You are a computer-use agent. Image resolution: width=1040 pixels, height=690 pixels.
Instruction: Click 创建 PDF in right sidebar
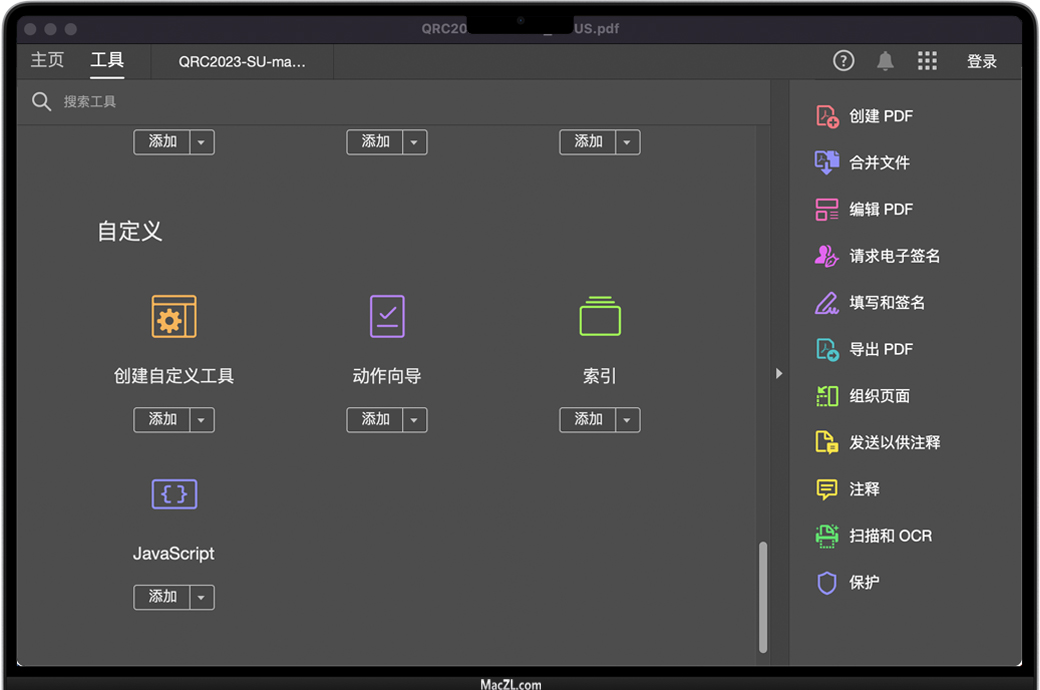(880, 116)
